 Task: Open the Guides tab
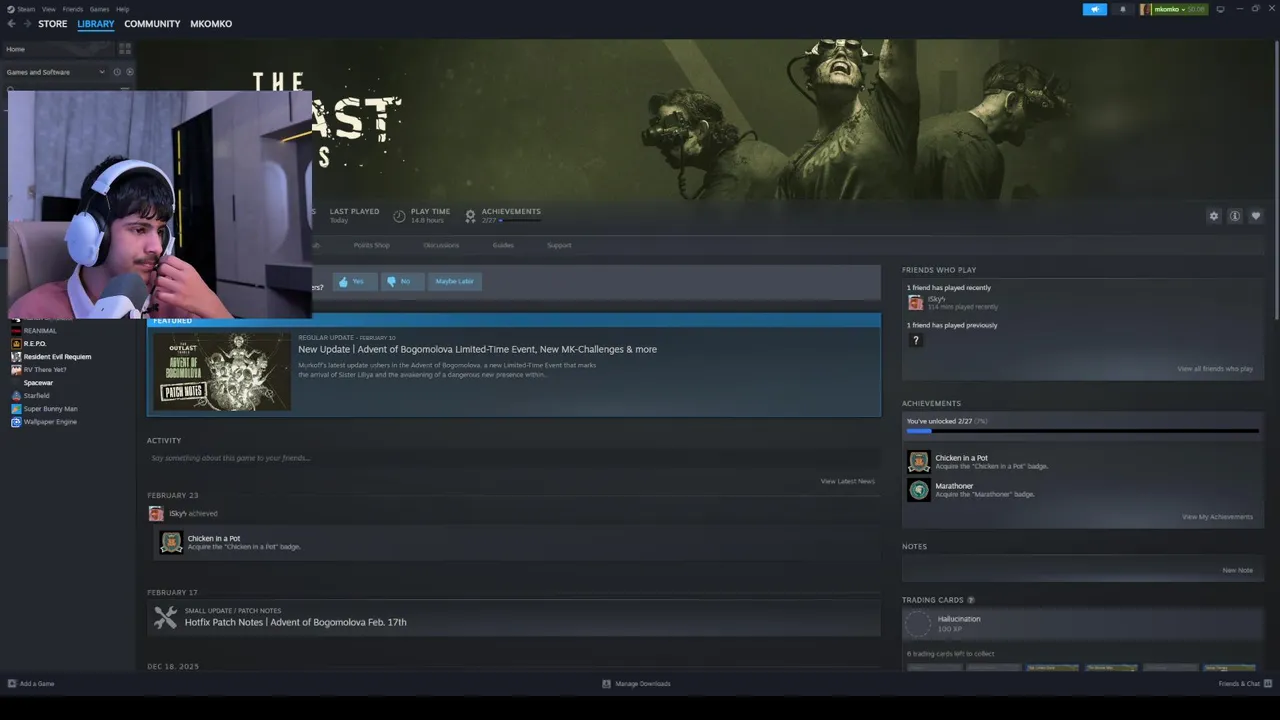503,245
